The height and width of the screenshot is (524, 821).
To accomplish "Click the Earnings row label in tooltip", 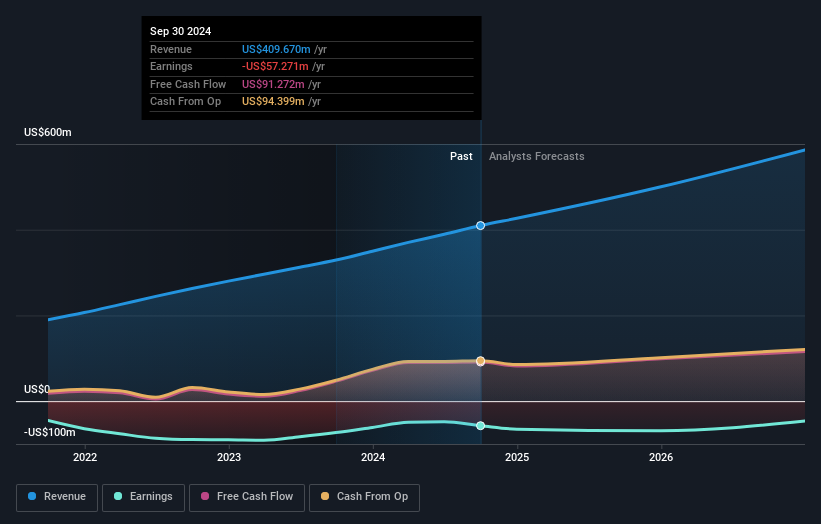I will (x=171, y=66).
